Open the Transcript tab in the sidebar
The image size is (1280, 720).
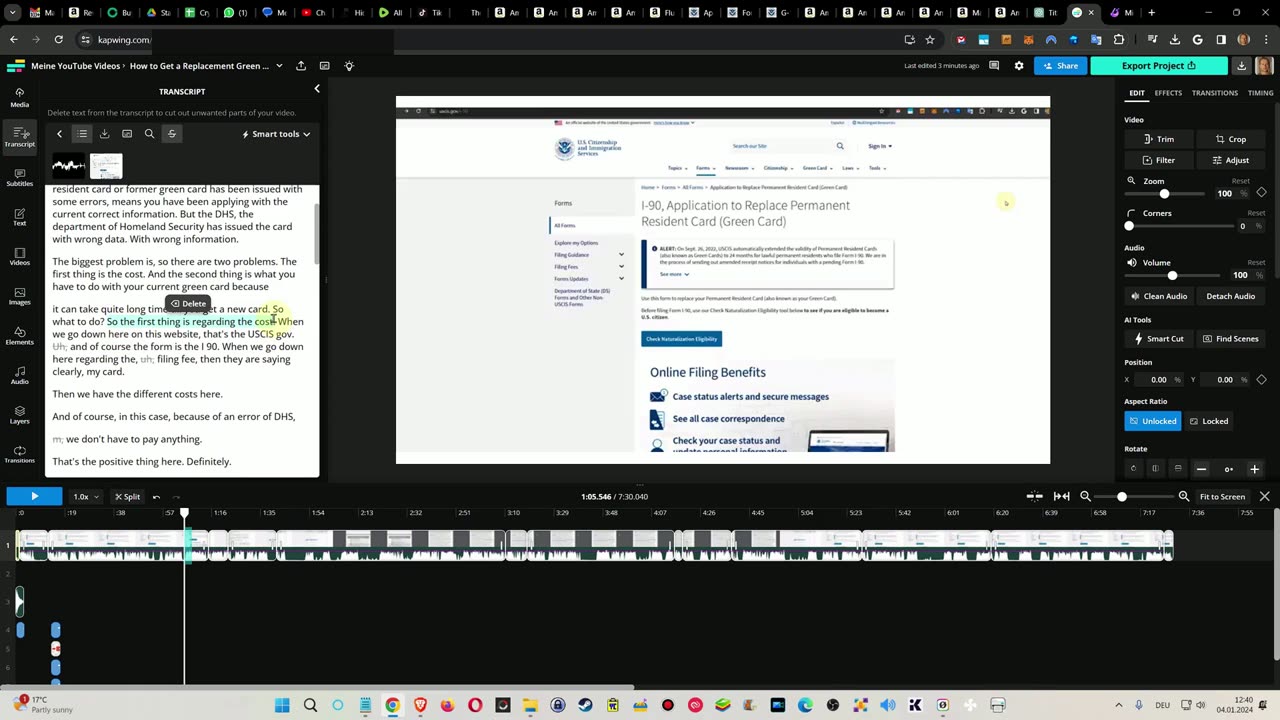click(x=19, y=137)
